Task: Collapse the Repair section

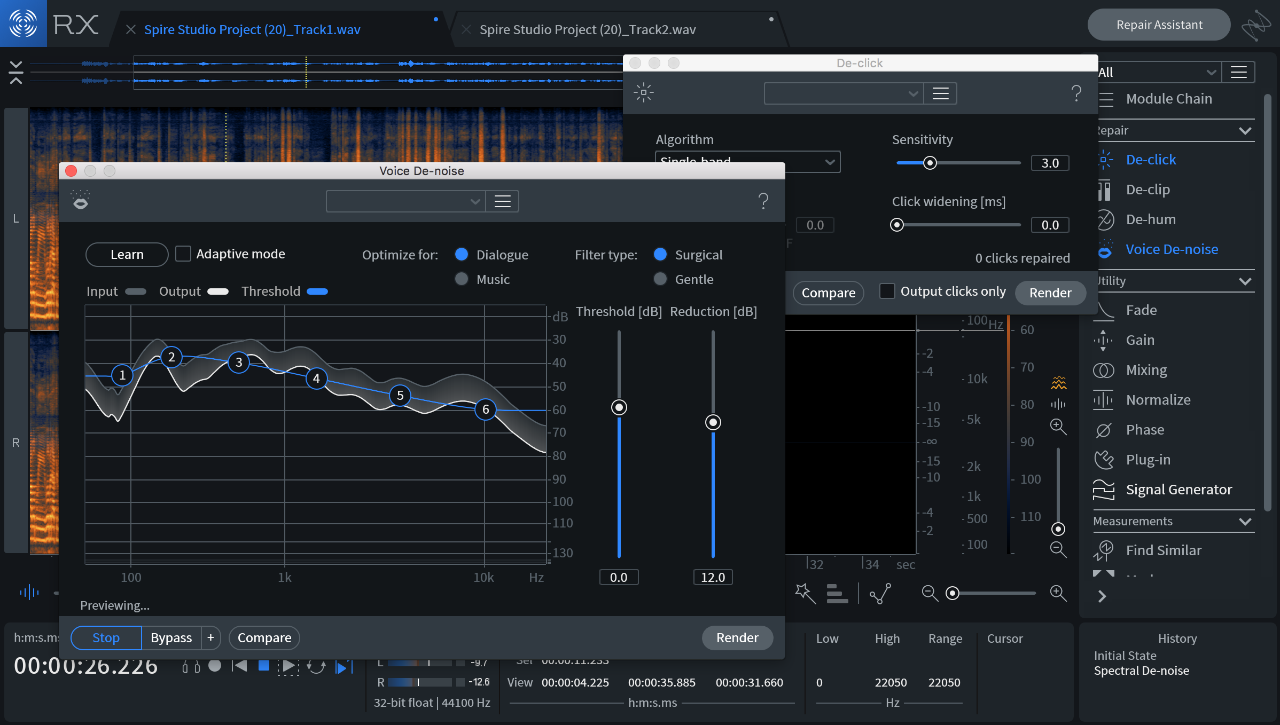Action: pos(1245,131)
